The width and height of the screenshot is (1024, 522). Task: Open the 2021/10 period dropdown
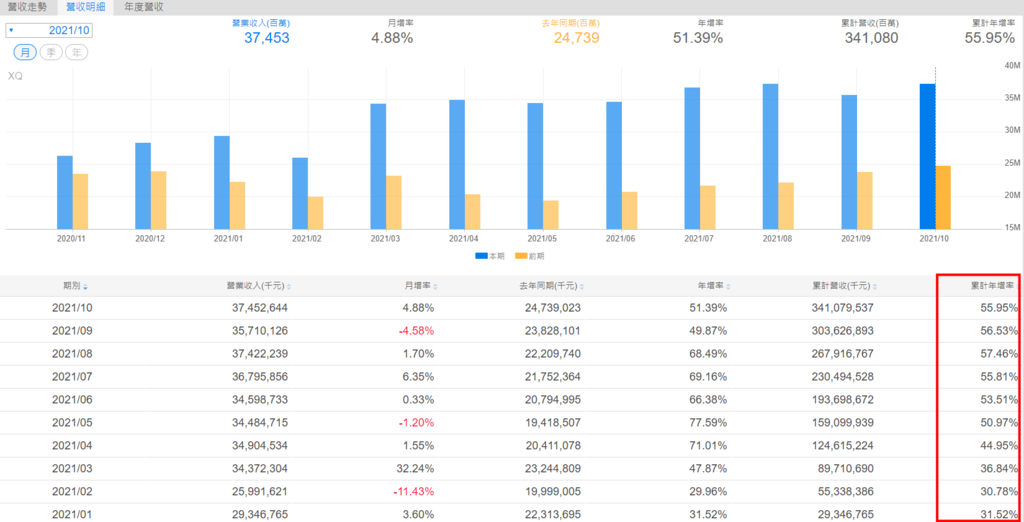(49, 31)
